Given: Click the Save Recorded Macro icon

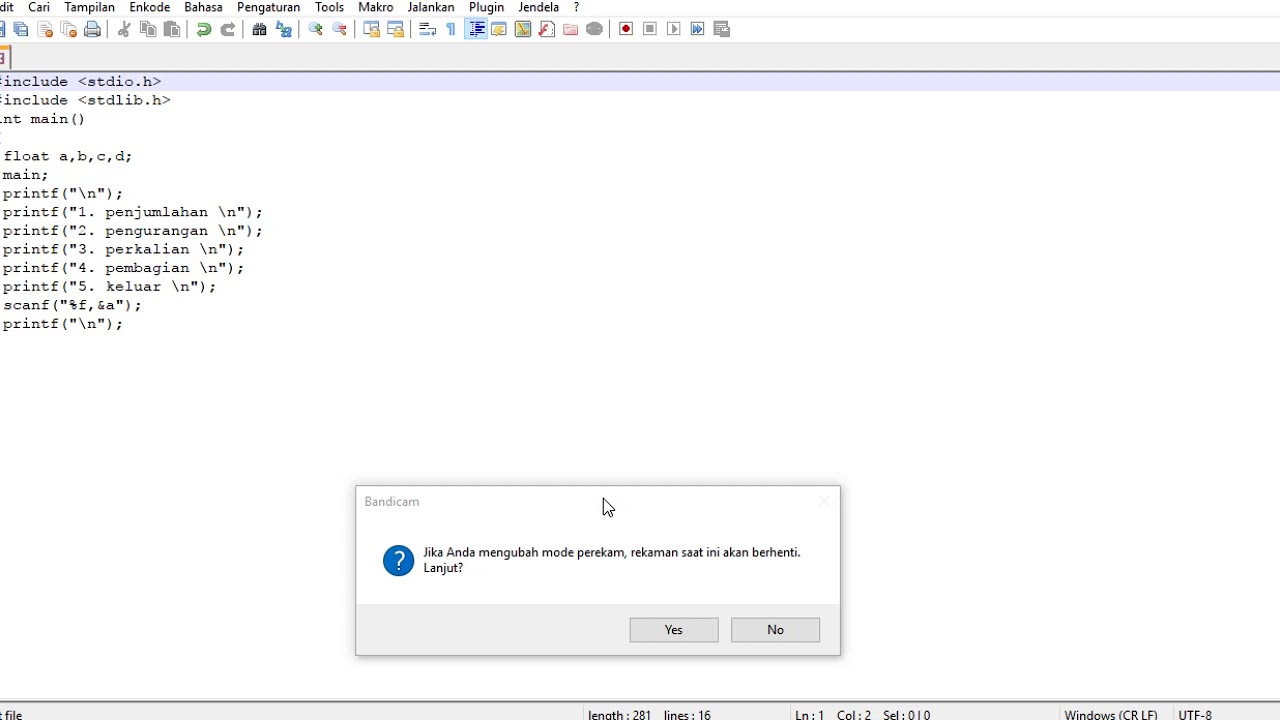Looking at the screenshot, I should coord(722,29).
